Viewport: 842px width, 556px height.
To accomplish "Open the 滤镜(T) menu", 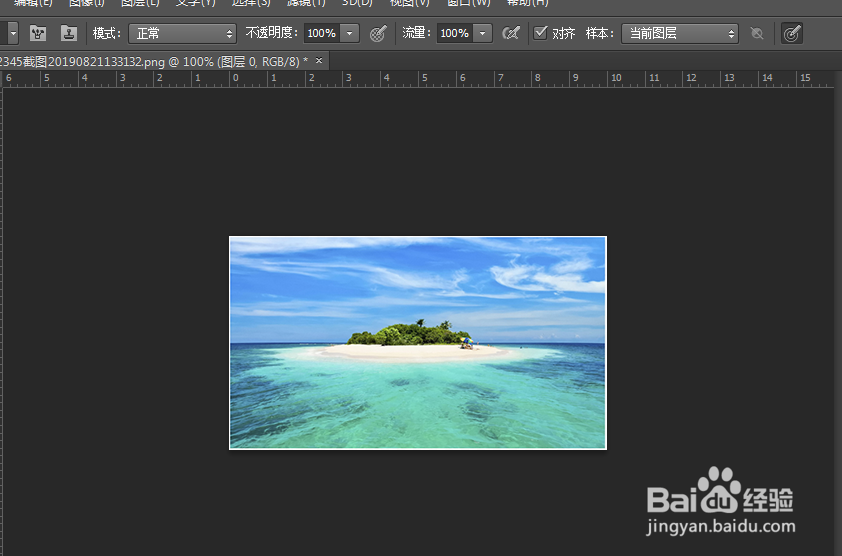I will pyautogui.click(x=306, y=3).
